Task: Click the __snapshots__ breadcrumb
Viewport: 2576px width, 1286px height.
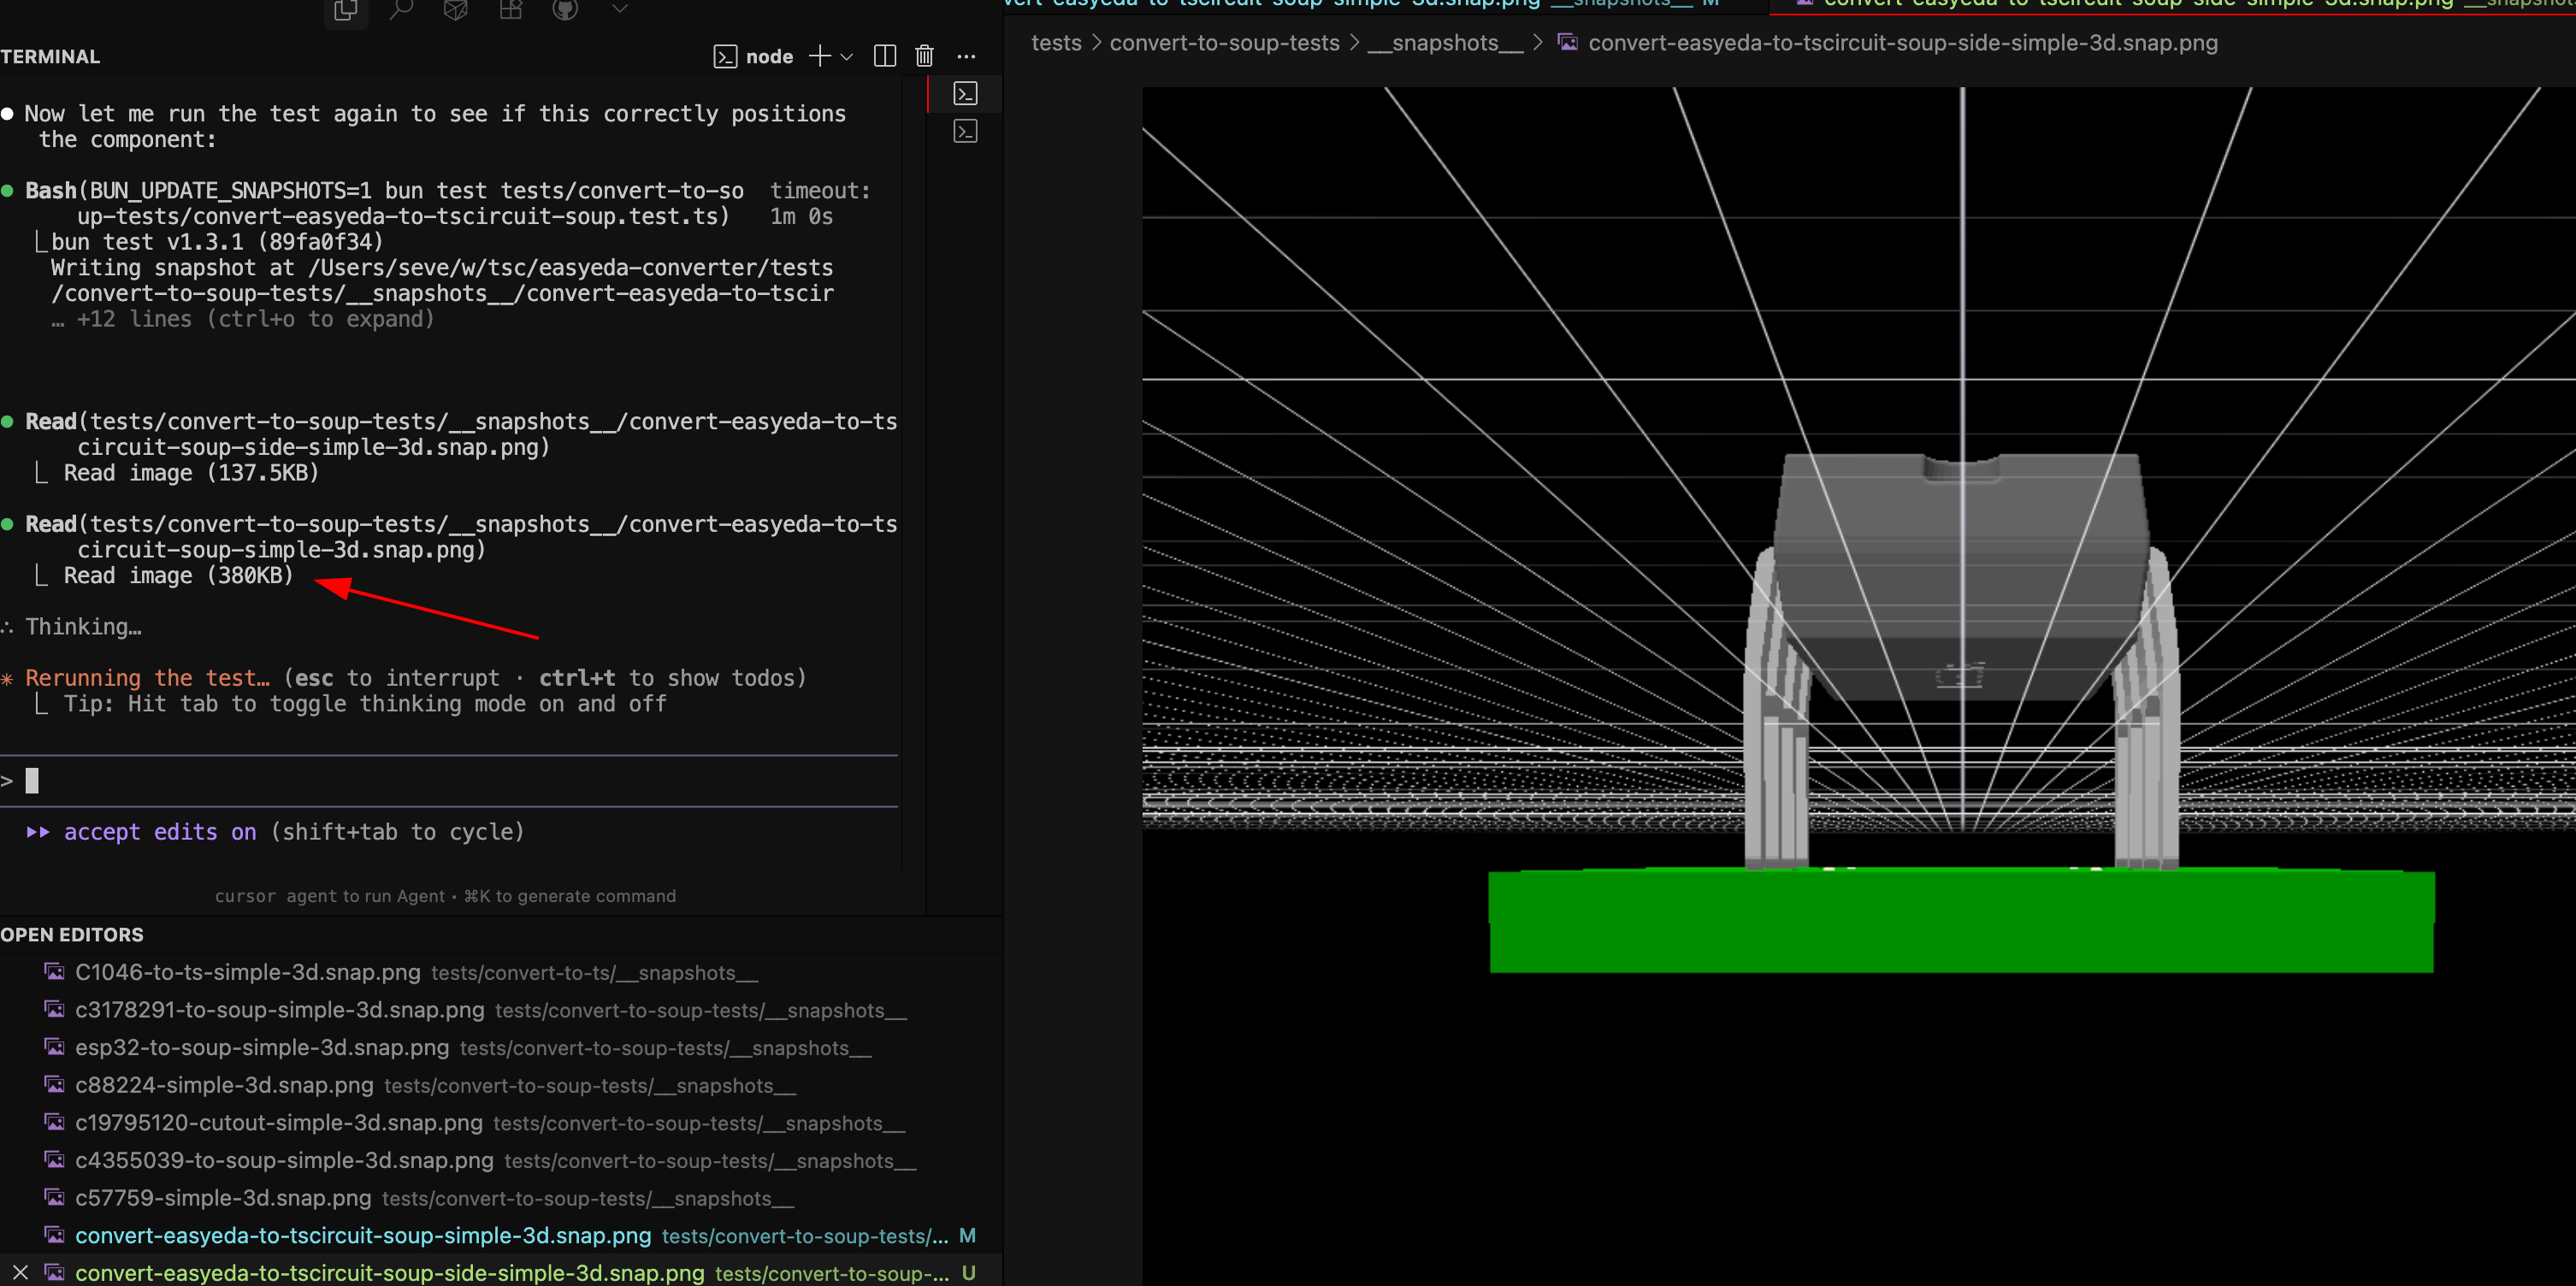Action: pyautogui.click(x=1445, y=43)
